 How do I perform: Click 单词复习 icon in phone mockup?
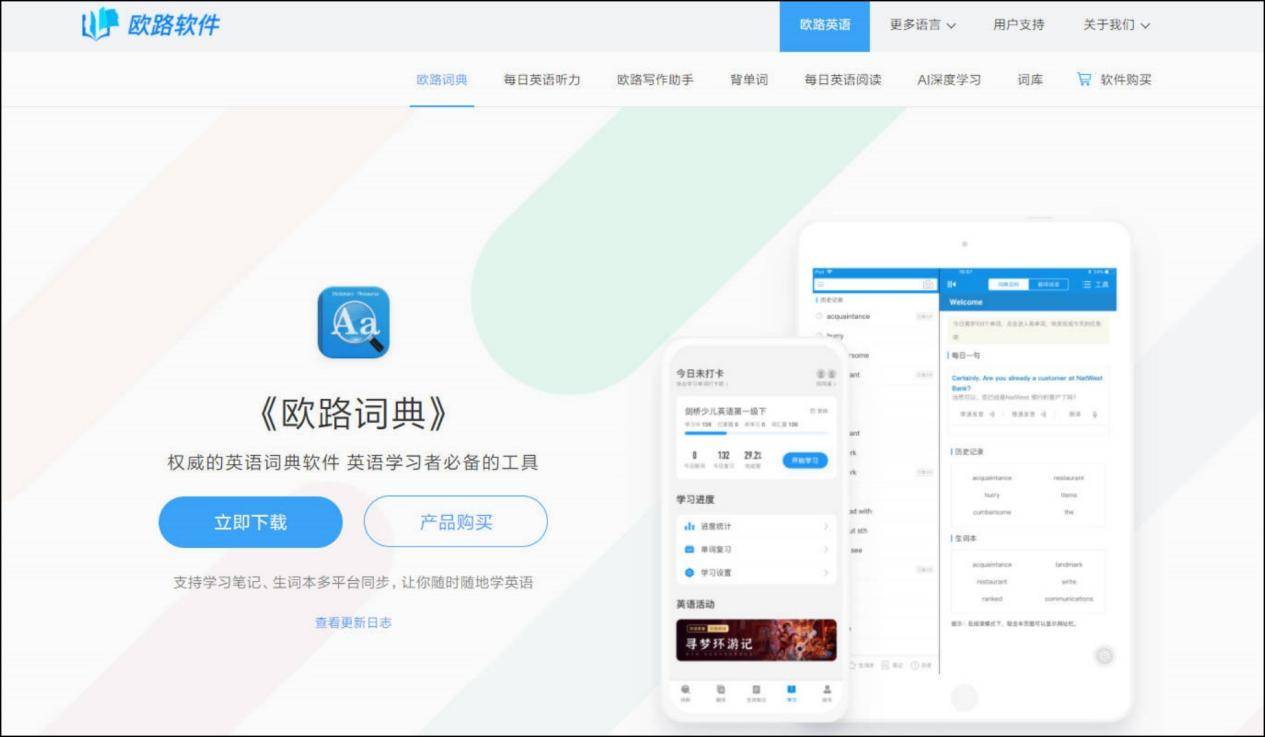(x=689, y=549)
